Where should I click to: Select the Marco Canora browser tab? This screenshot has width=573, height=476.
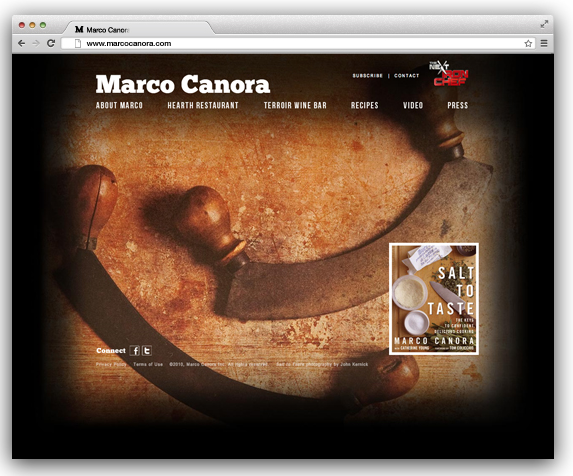(x=137, y=28)
